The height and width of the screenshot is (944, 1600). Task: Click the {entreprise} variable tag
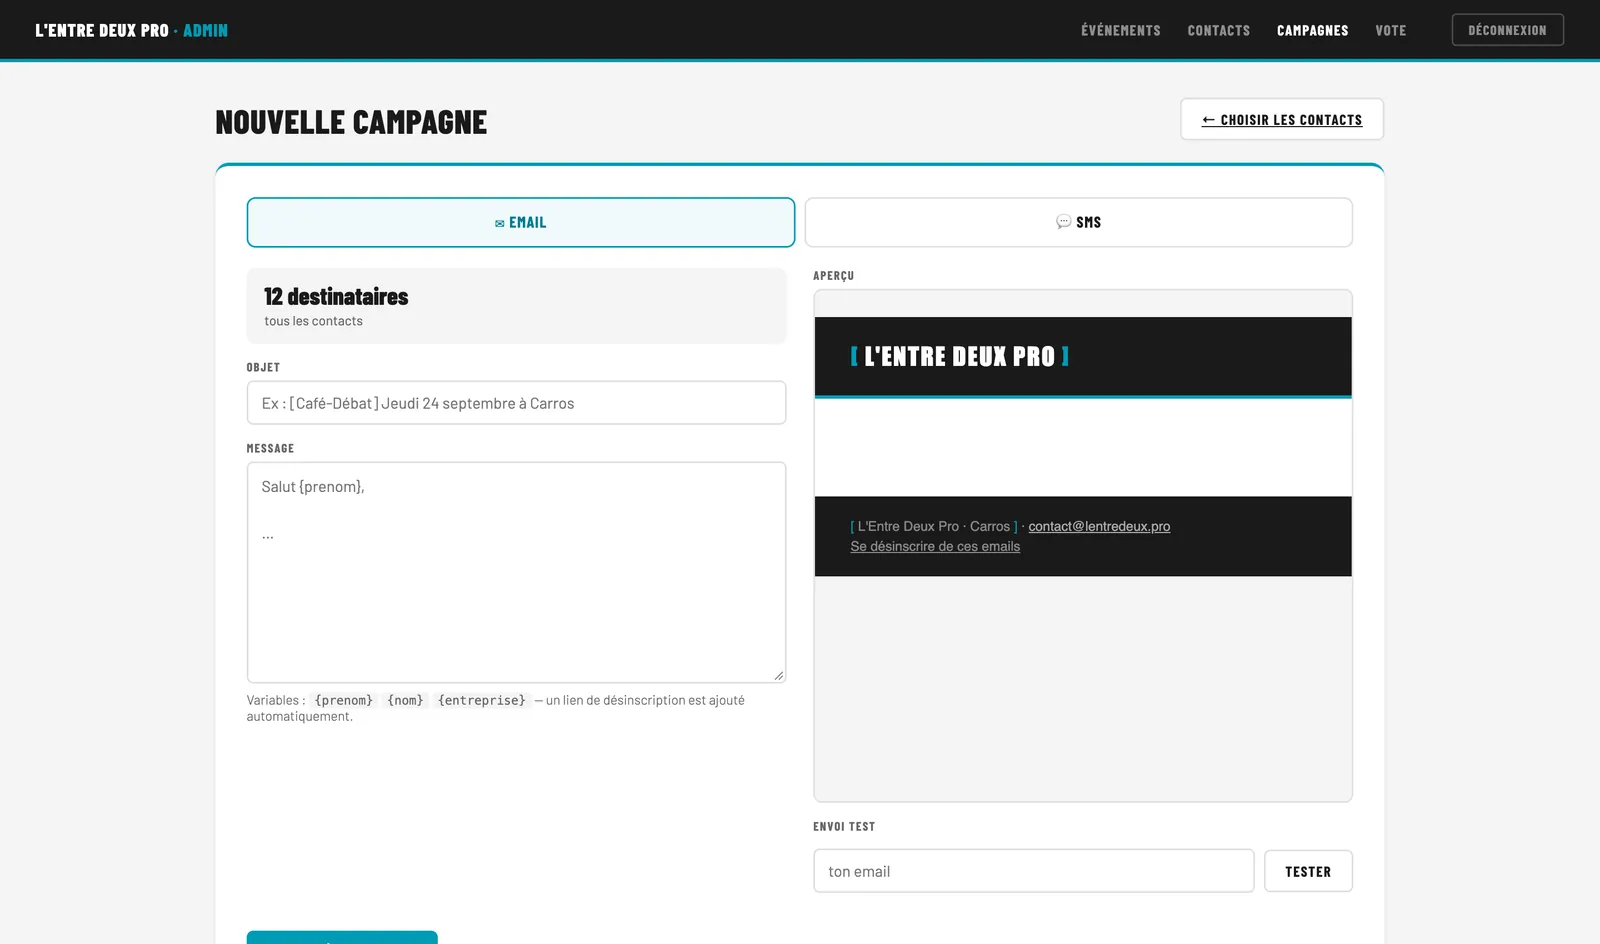pyautogui.click(x=481, y=700)
